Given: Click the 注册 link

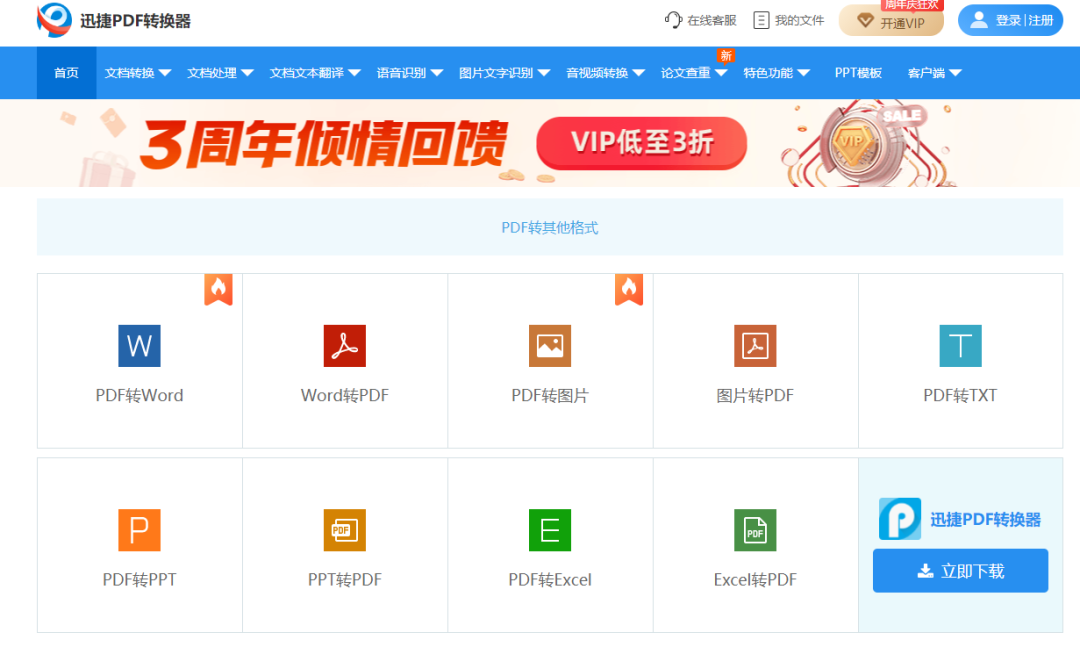Looking at the screenshot, I should tap(1041, 21).
